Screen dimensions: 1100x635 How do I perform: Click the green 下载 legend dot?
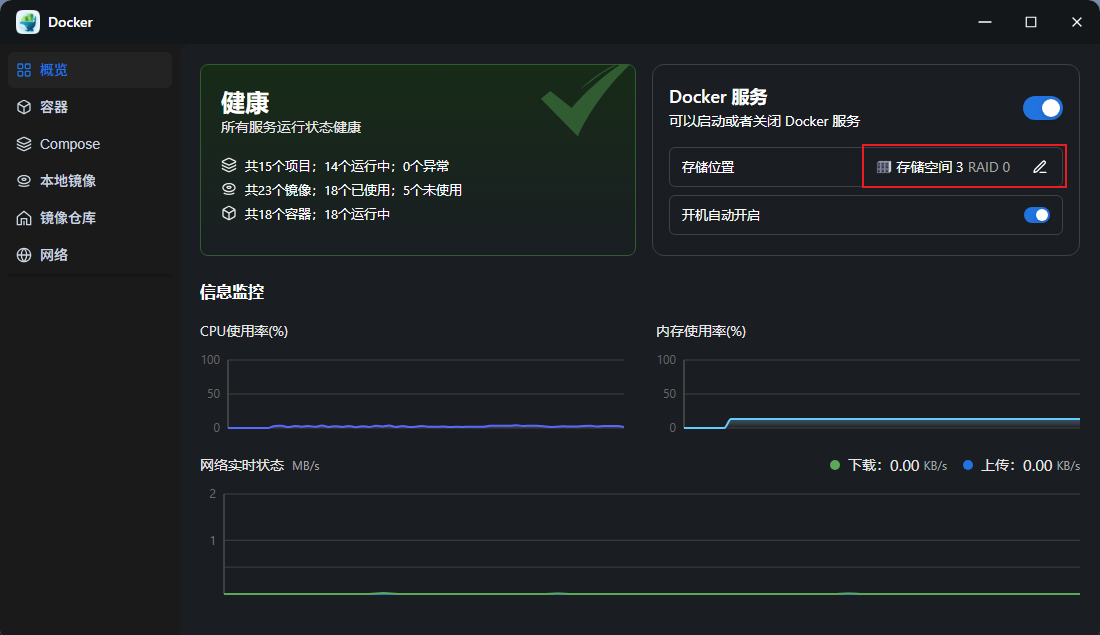coord(835,465)
